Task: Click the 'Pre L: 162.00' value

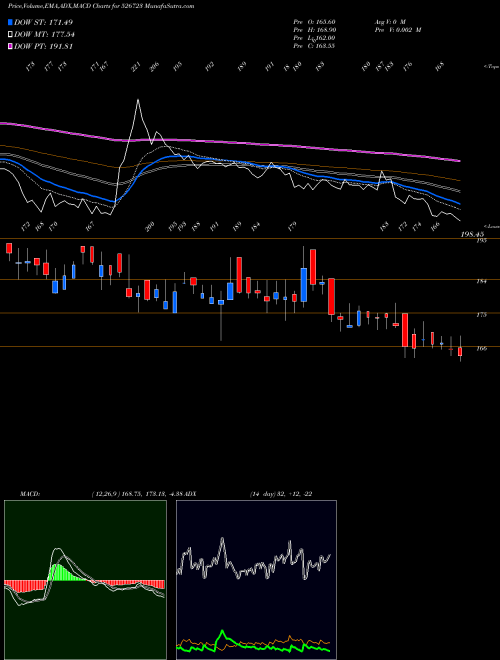Action: point(314,38)
